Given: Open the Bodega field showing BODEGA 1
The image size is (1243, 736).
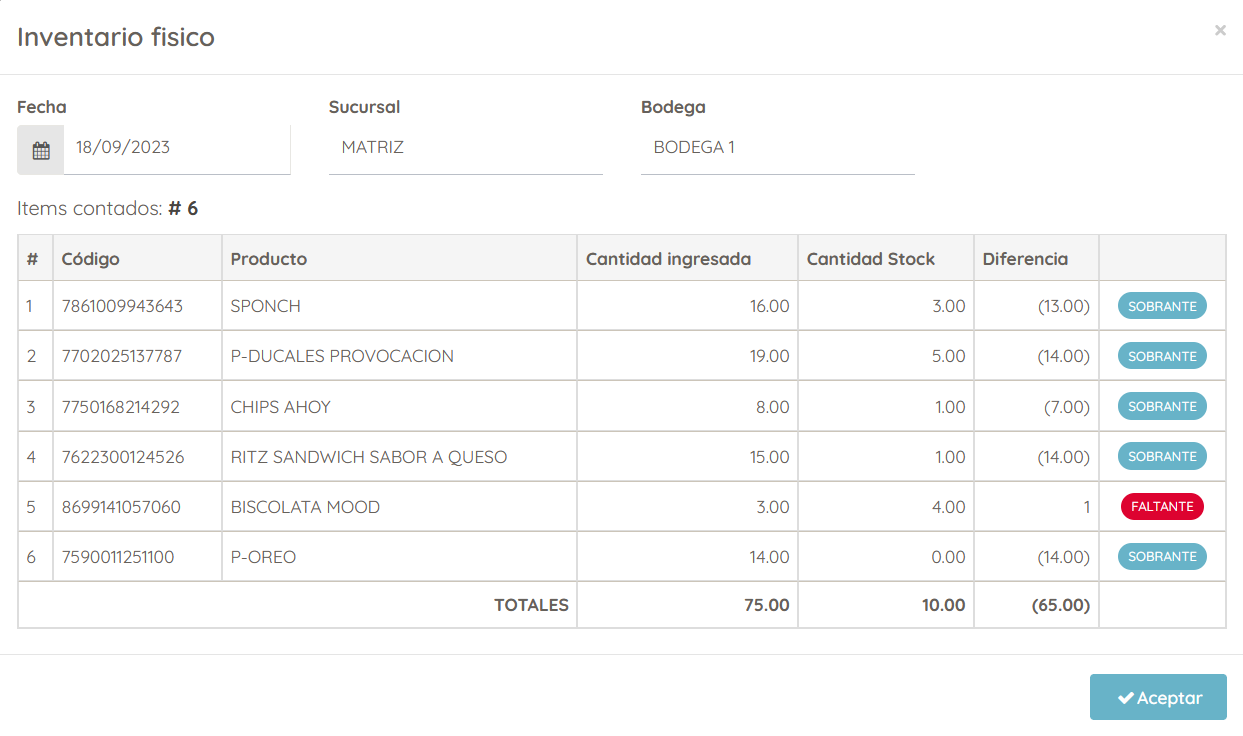Looking at the screenshot, I should click(778, 148).
